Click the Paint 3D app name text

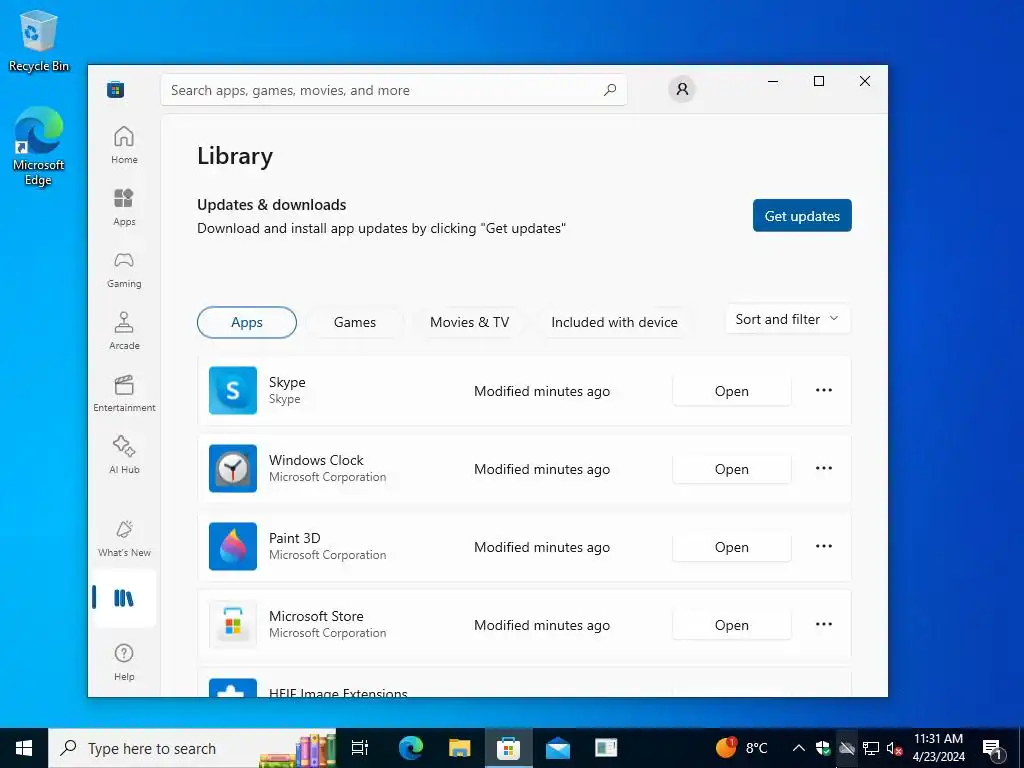click(x=295, y=538)
